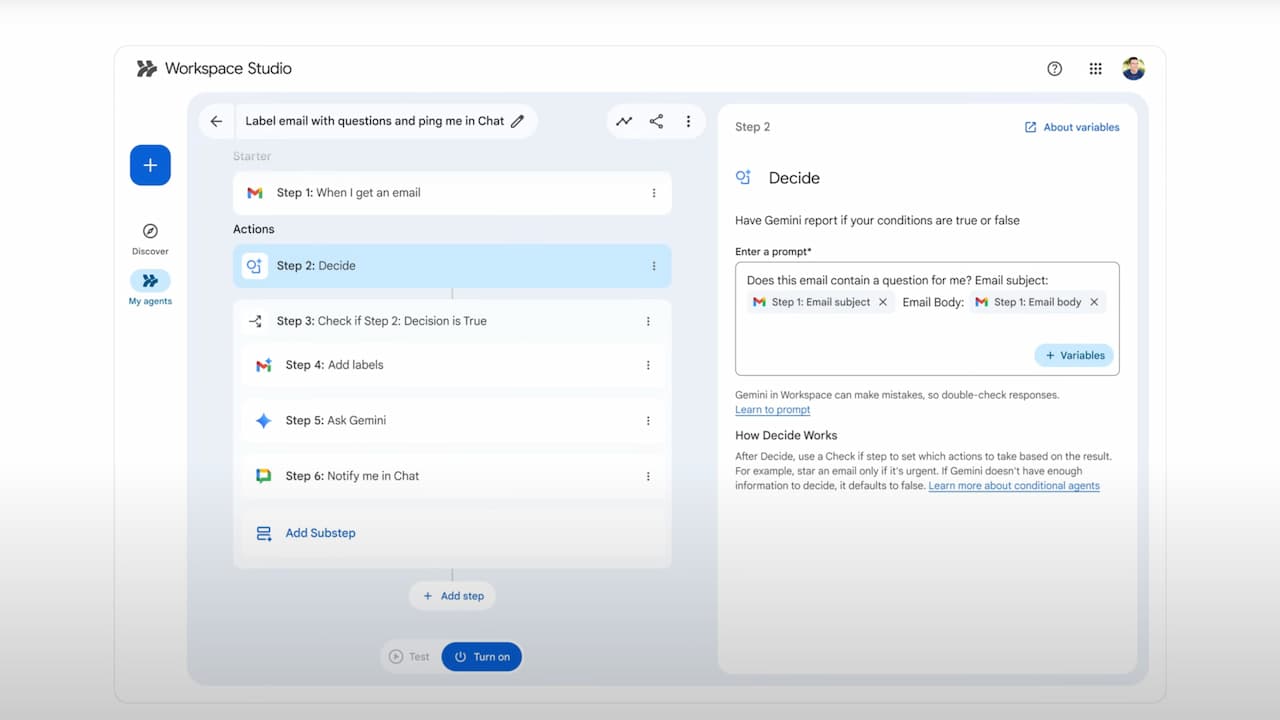Image resolution: width=1280 pixels, height=720 pixels.
Task: Click the user profile avatar
Action: [x=1133, y=69]
